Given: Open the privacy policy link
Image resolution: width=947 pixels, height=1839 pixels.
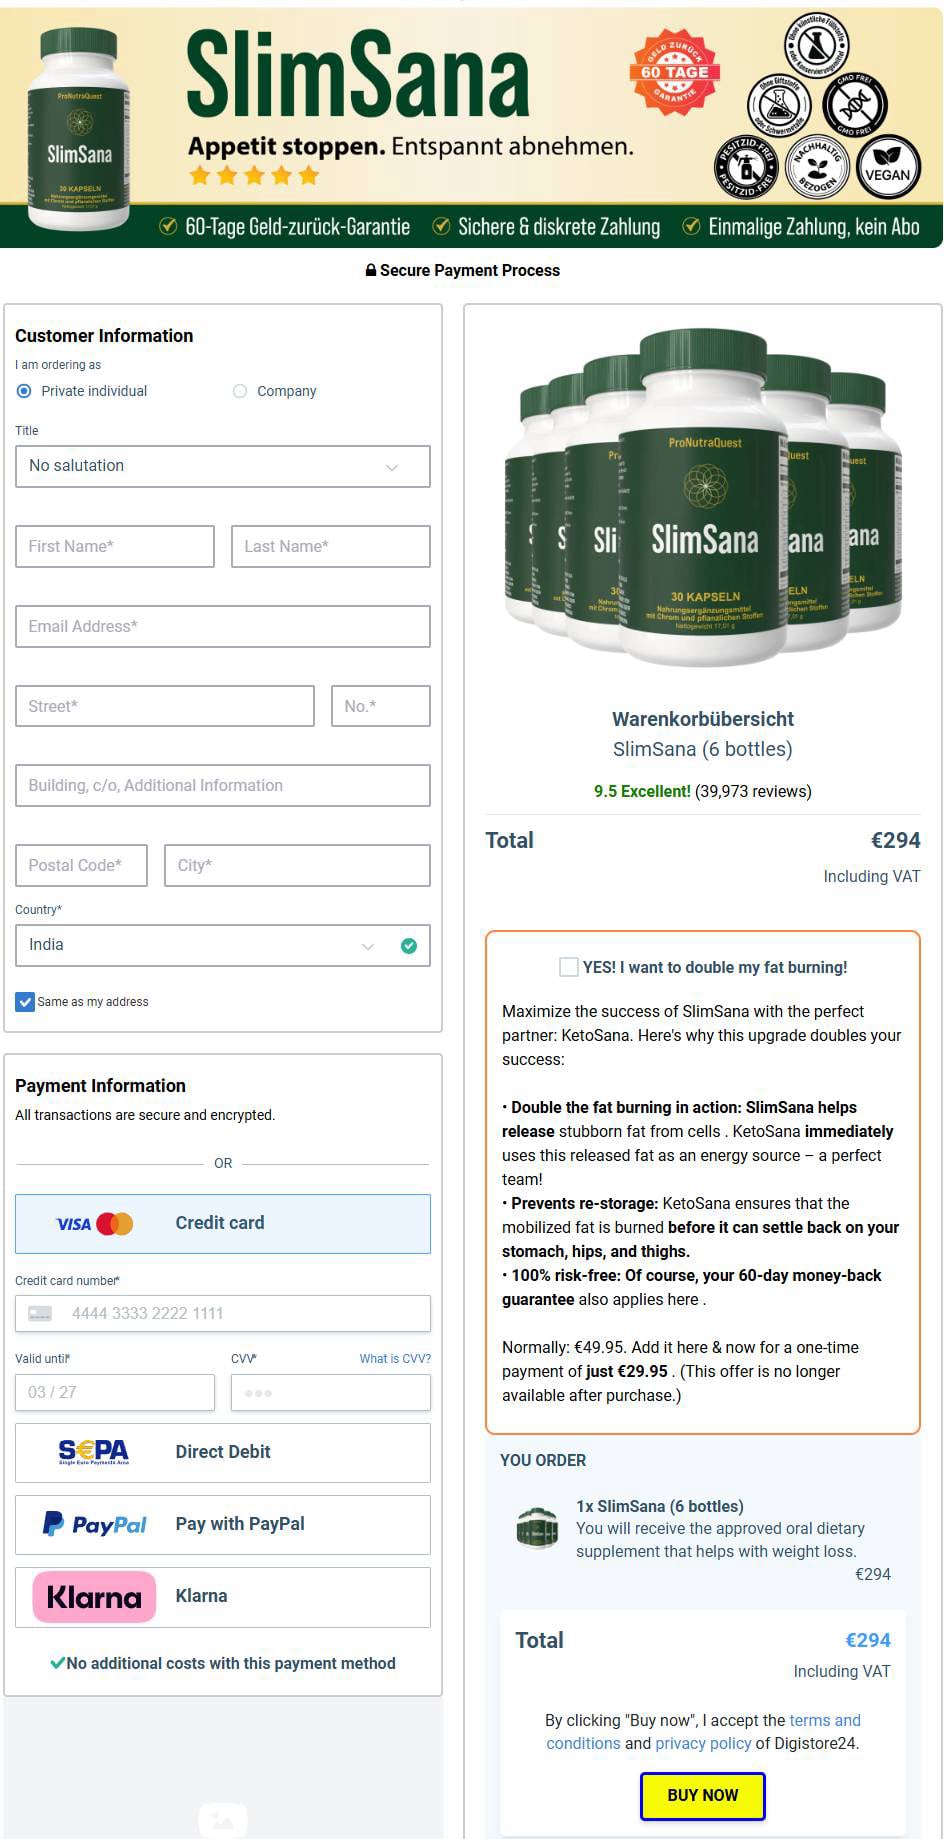Looking at the screenshot, I should pyautogui.click(x=703, y=1743).
